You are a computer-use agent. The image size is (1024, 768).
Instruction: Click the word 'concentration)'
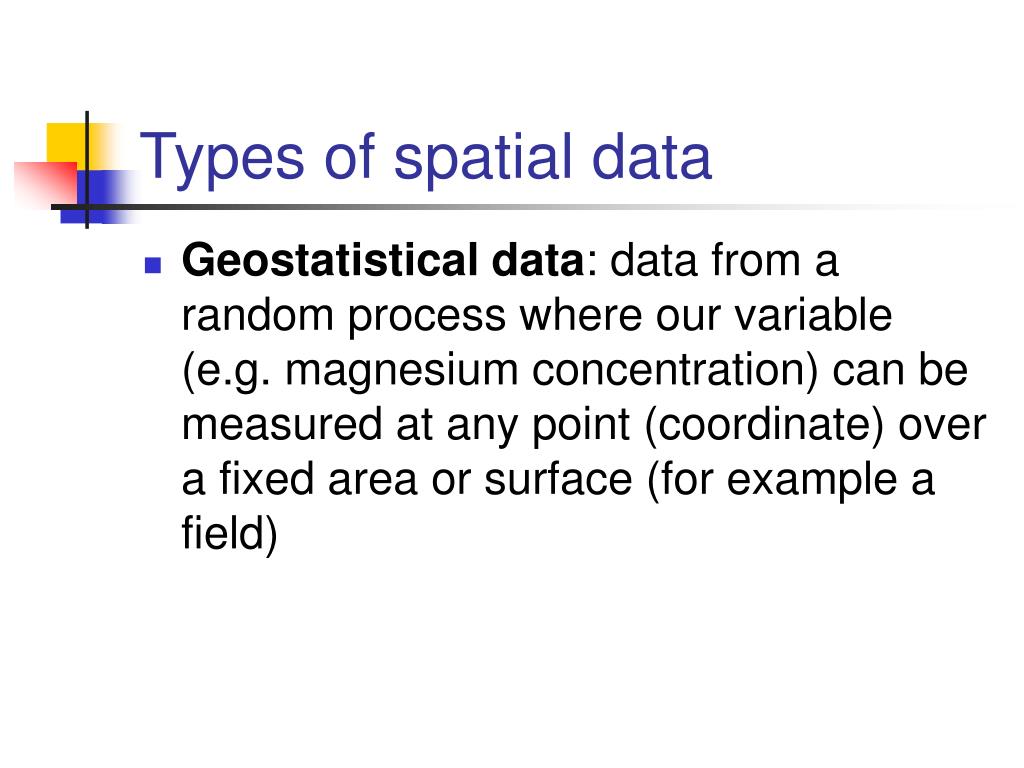[x=675, y=370]
